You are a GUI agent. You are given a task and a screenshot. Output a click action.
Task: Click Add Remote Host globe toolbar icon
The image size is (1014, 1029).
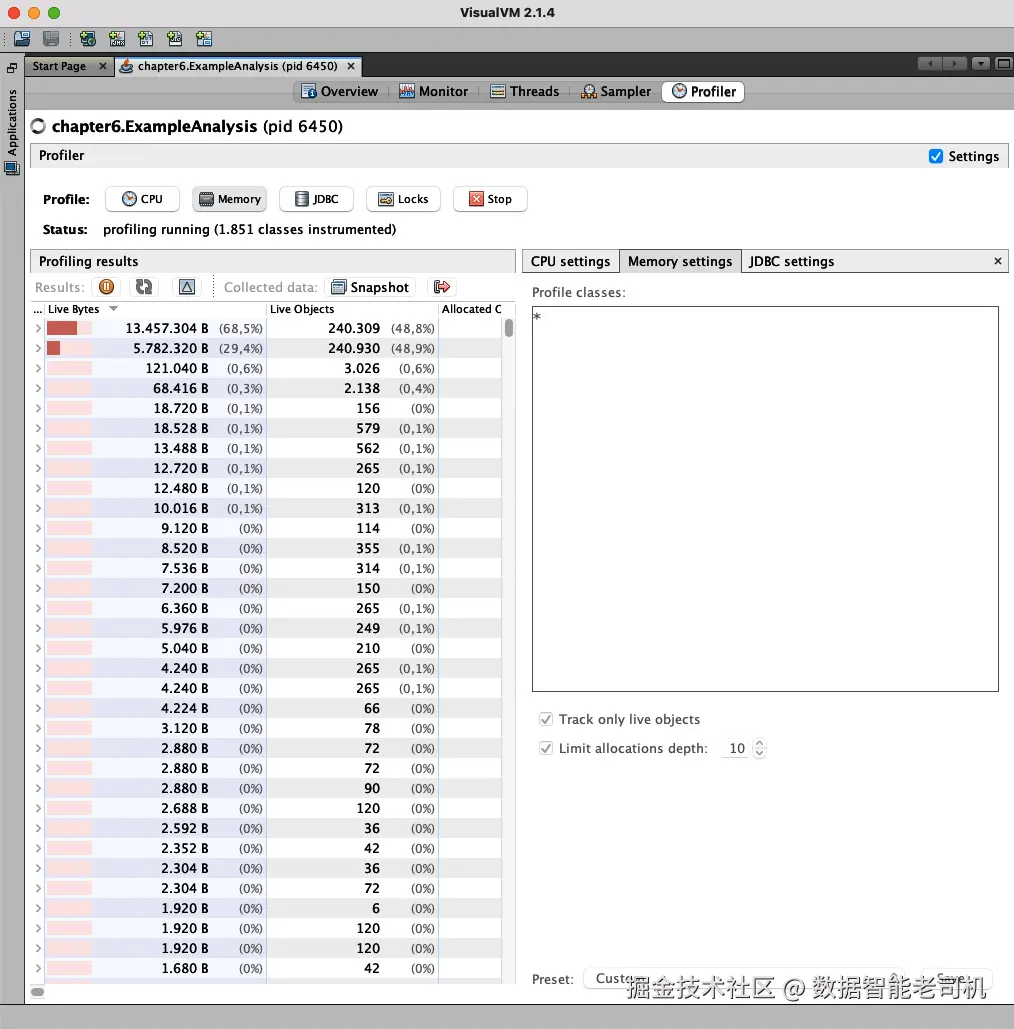[x=87, y=39]
